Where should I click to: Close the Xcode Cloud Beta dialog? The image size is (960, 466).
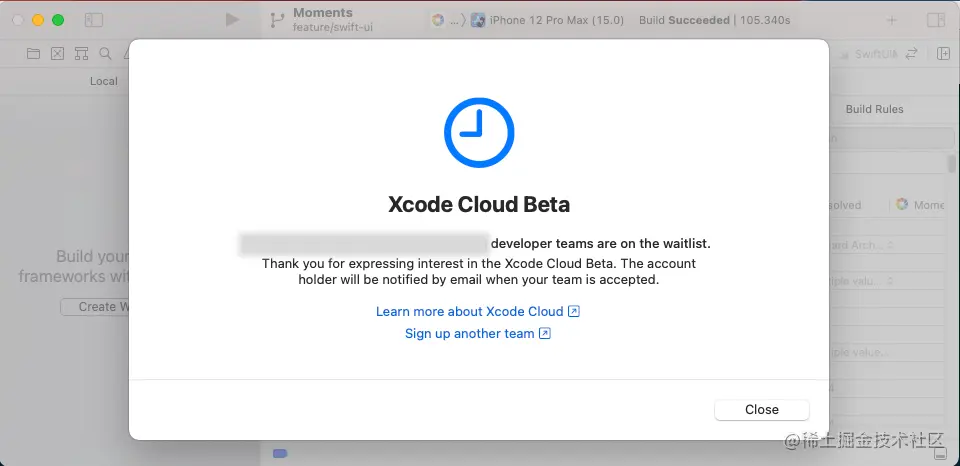762,410
